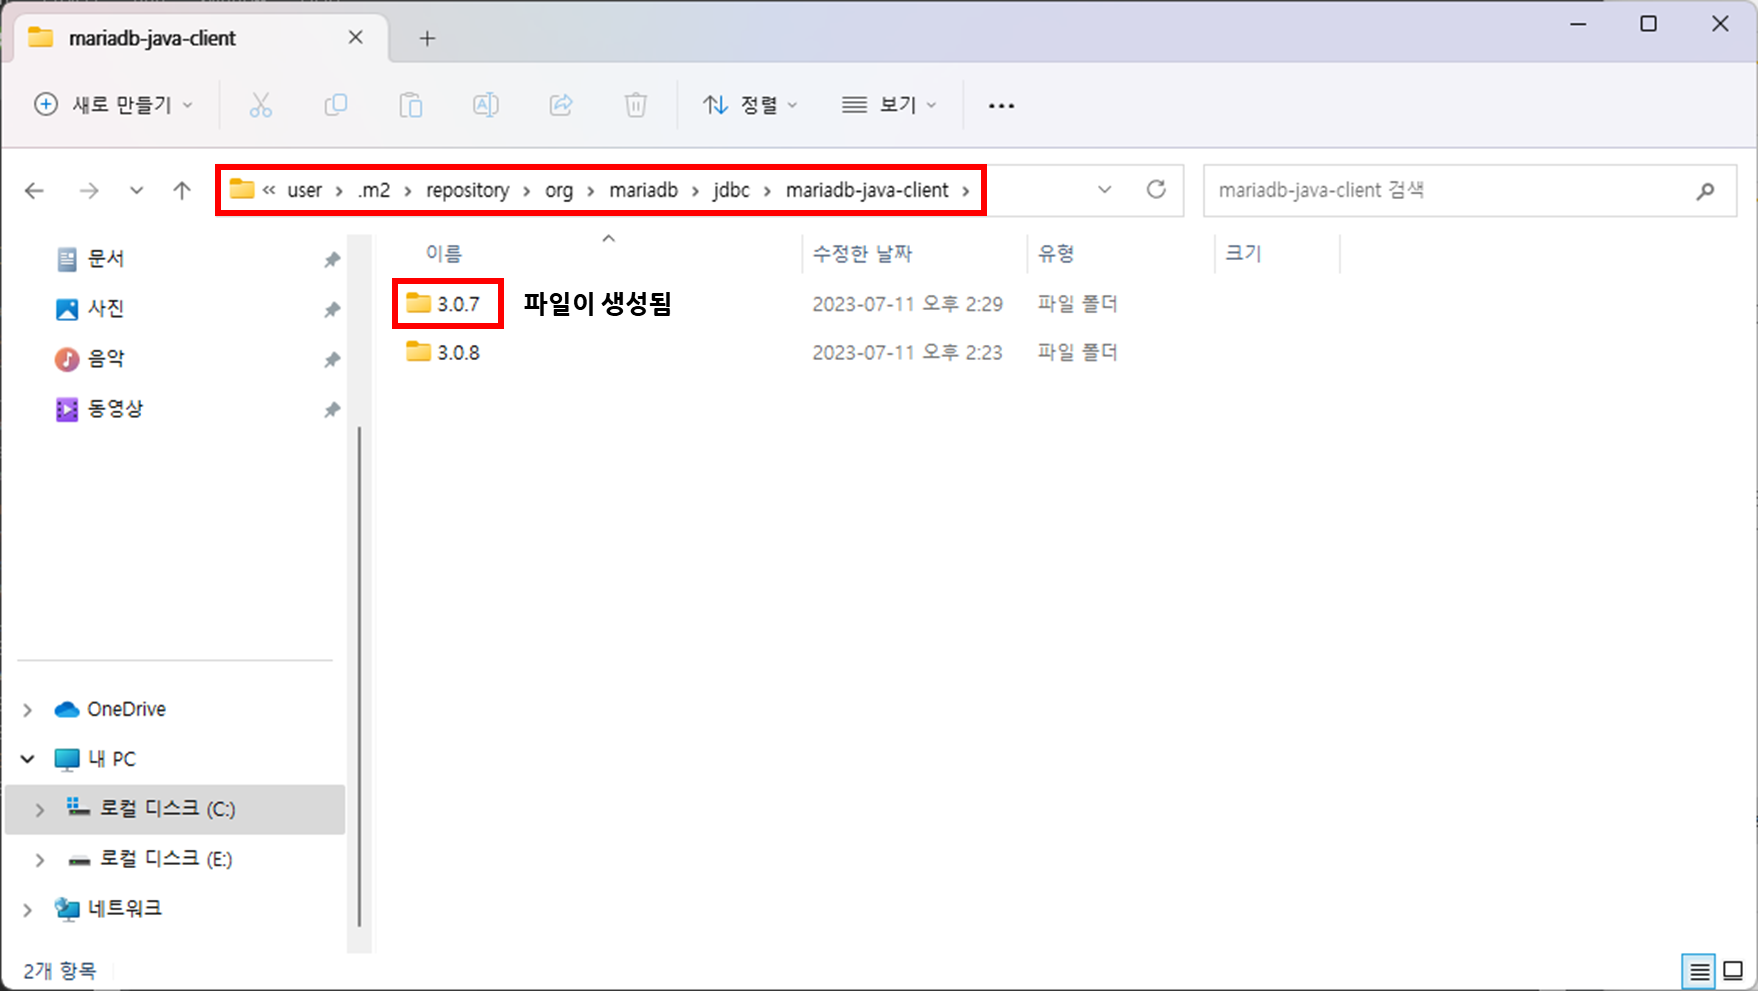Screen dimensions: 1758x991
Task: Sort by 유형 column header
Action: point(1056,254)
